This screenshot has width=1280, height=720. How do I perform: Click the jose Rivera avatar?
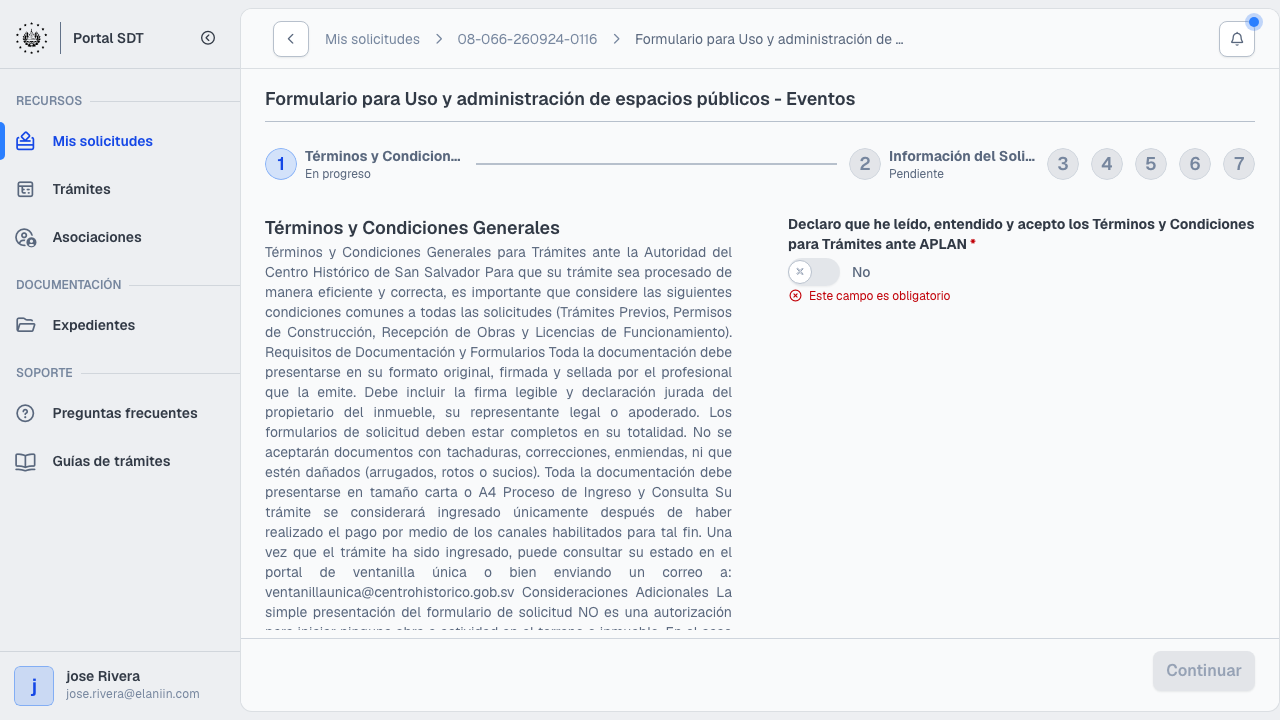(34, 686)
